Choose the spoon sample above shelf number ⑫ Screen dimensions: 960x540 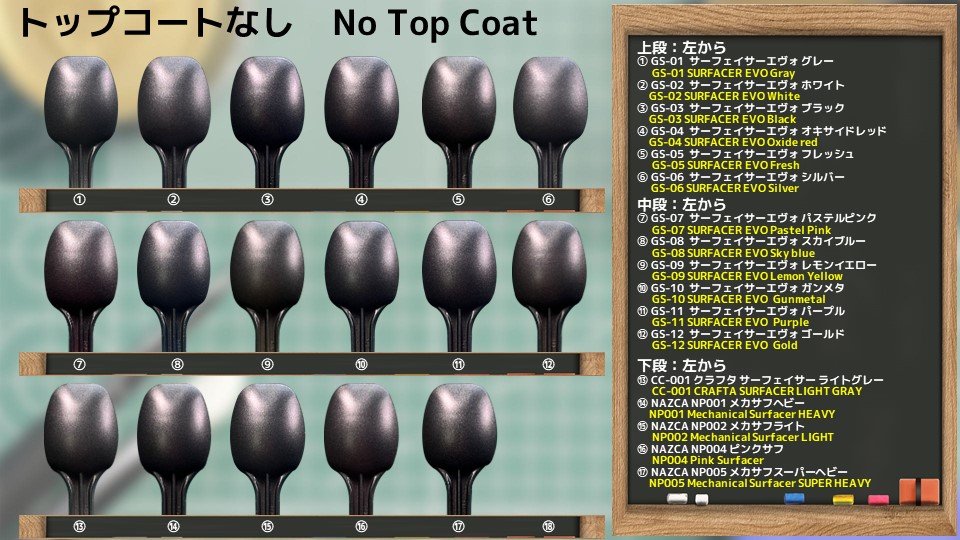pos(550,286)
